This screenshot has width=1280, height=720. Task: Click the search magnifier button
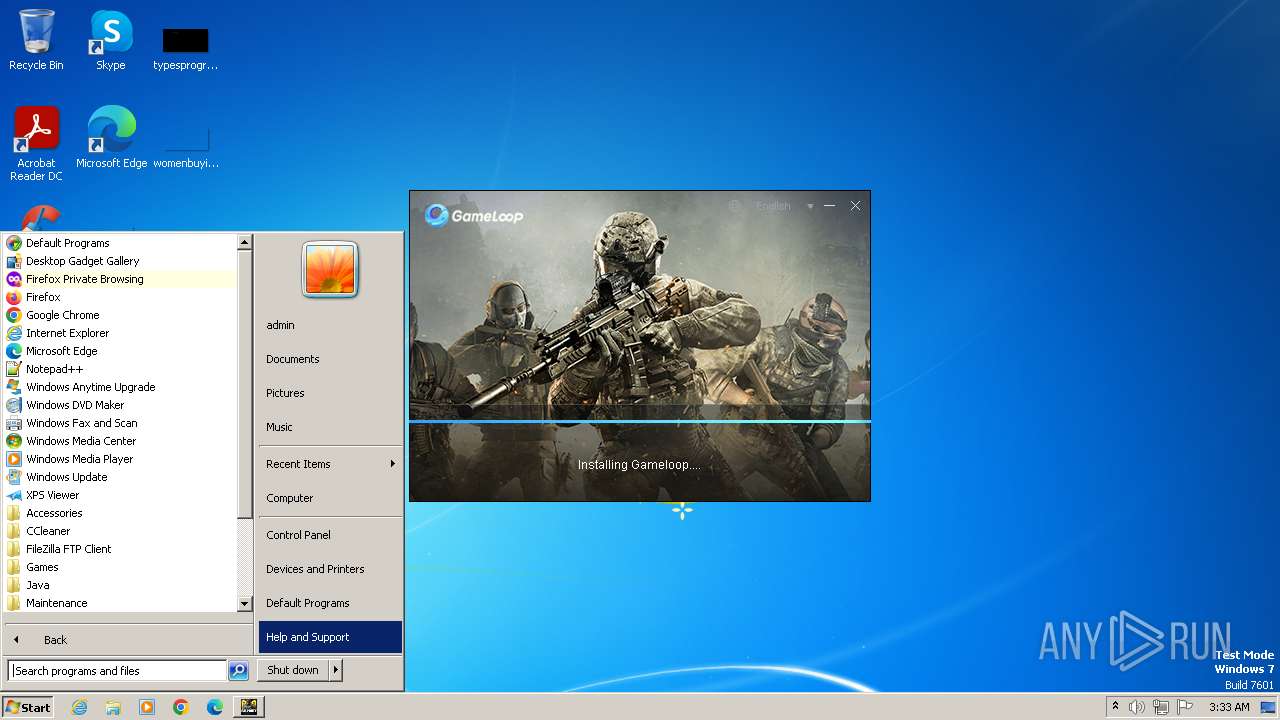pyautogui.click(x=238, y=671)
